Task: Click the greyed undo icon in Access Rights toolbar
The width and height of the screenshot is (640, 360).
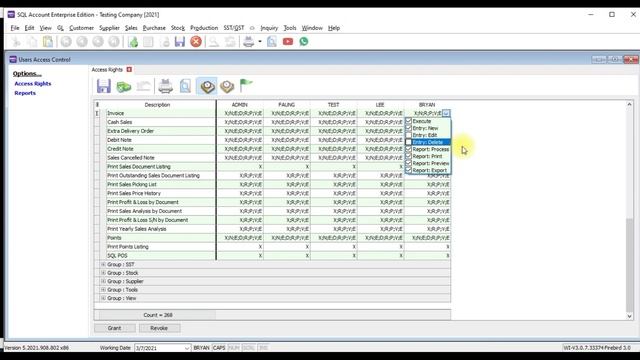Action: 144,87
